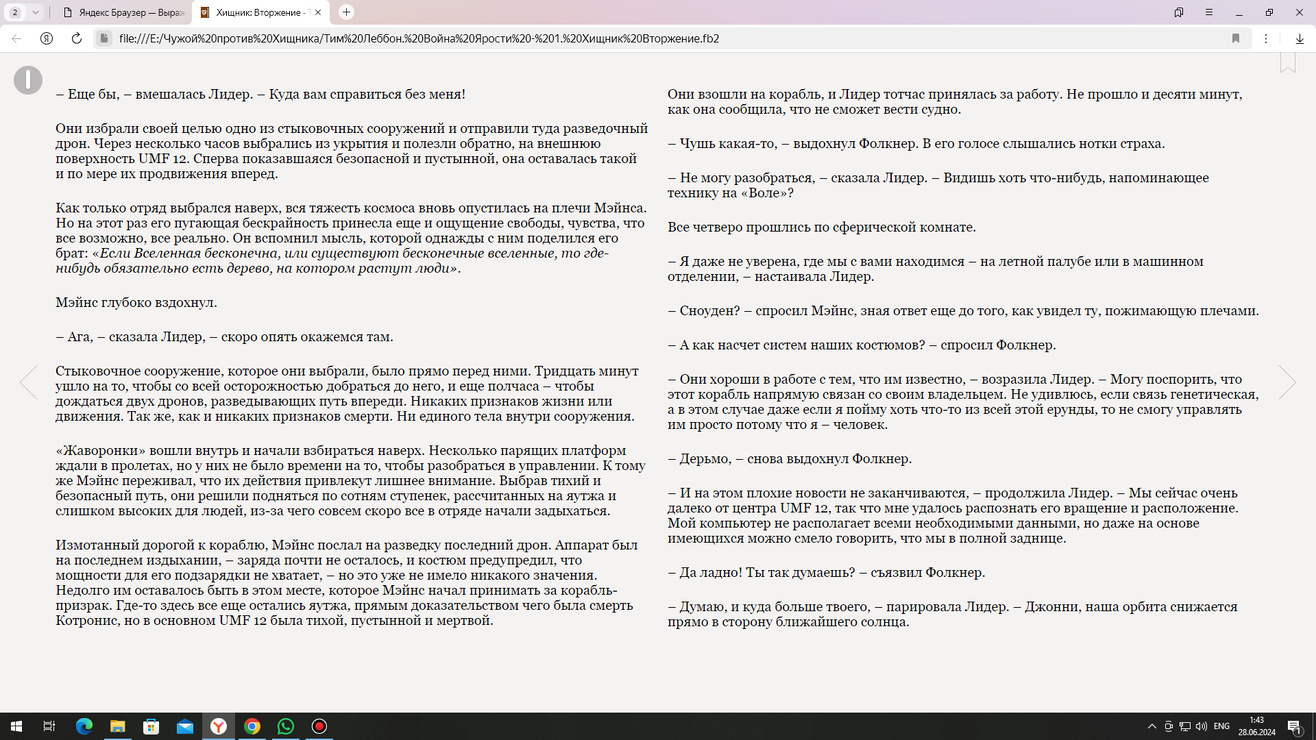
Task: Launch Microsoft Edge from taskbar
Action: [x=84, y=726]
